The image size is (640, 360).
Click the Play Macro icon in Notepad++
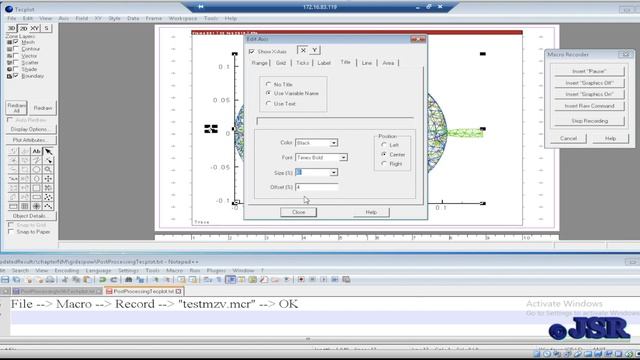pos(324,280)
